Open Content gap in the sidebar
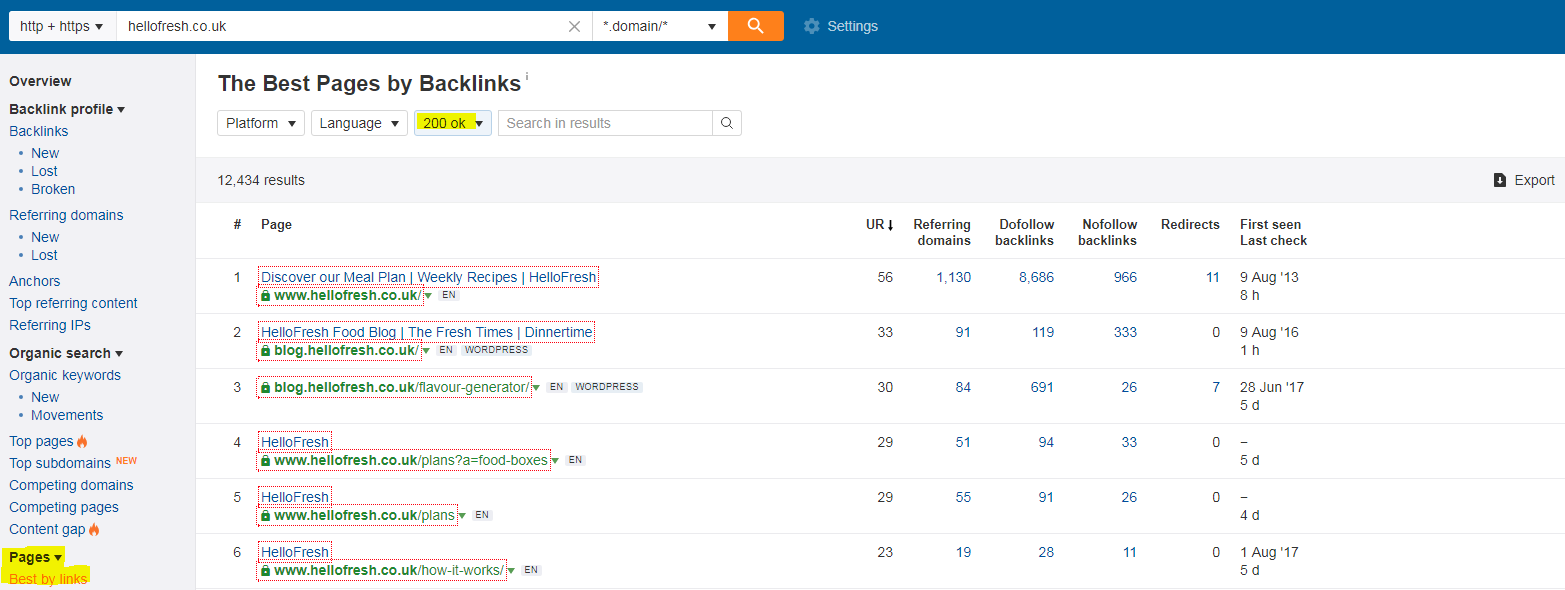Image resolution: width=1565 pixels, height=590 pixels. click(x=47, y=529)
